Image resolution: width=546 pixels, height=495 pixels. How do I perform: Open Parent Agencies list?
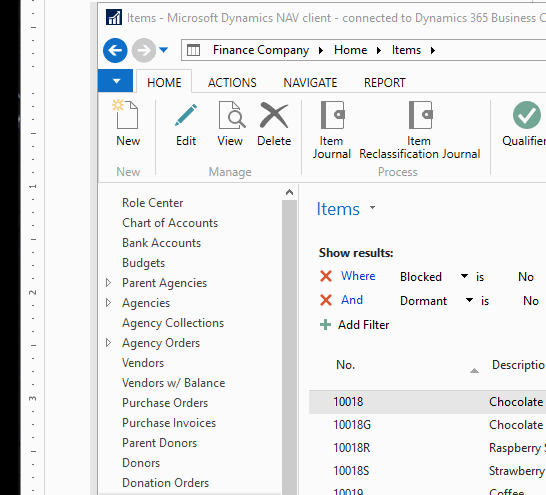tap(164, 283)
